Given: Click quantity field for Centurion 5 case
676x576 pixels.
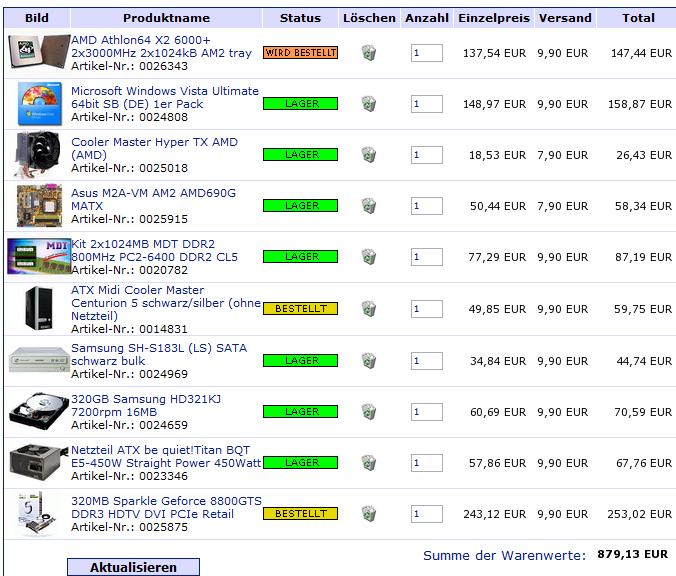Looking at the screenshot, I should pyautogui.click(x=427, y=309).
